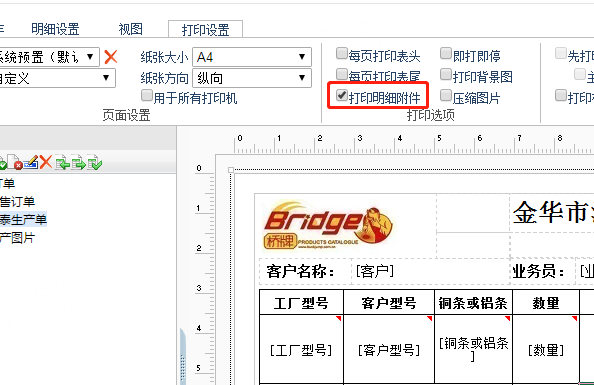The height and width of the screenshot is (385, 594).
Task: Click the red X beside the preset dropdown
Action: tap(111, 57)
